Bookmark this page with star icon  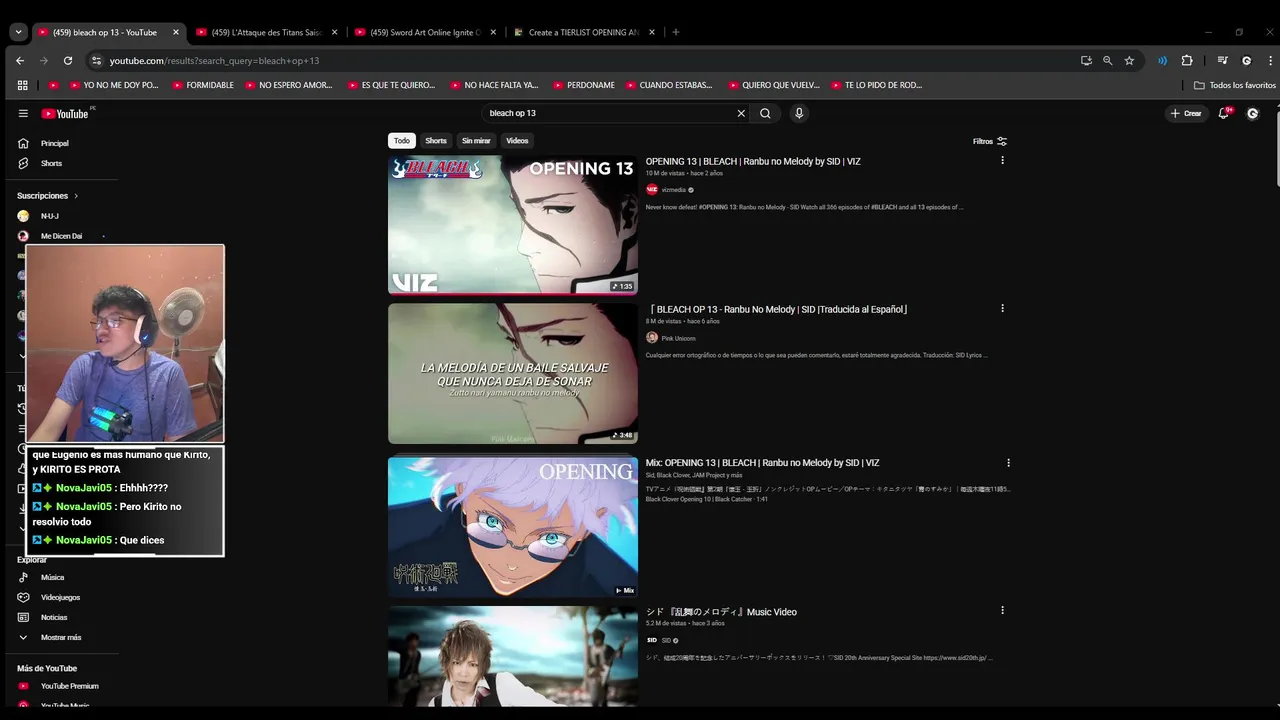click(1129, 60)
